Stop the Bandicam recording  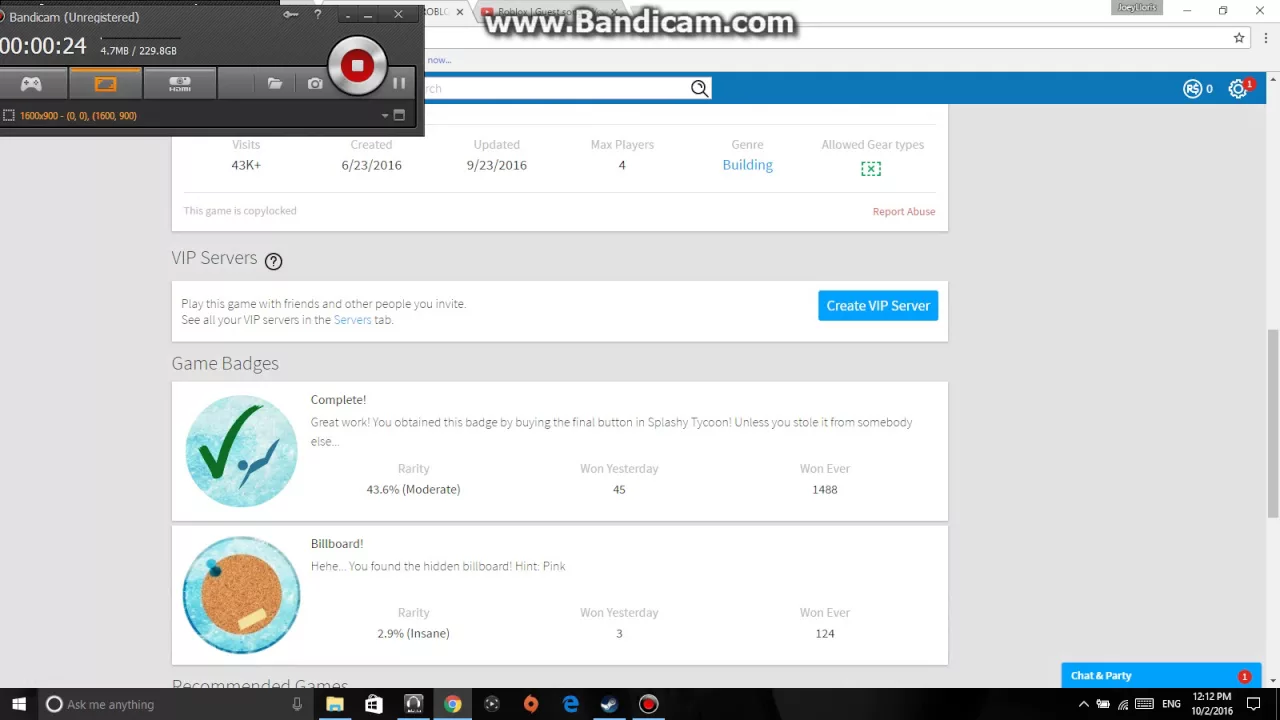tap(357, 66)
